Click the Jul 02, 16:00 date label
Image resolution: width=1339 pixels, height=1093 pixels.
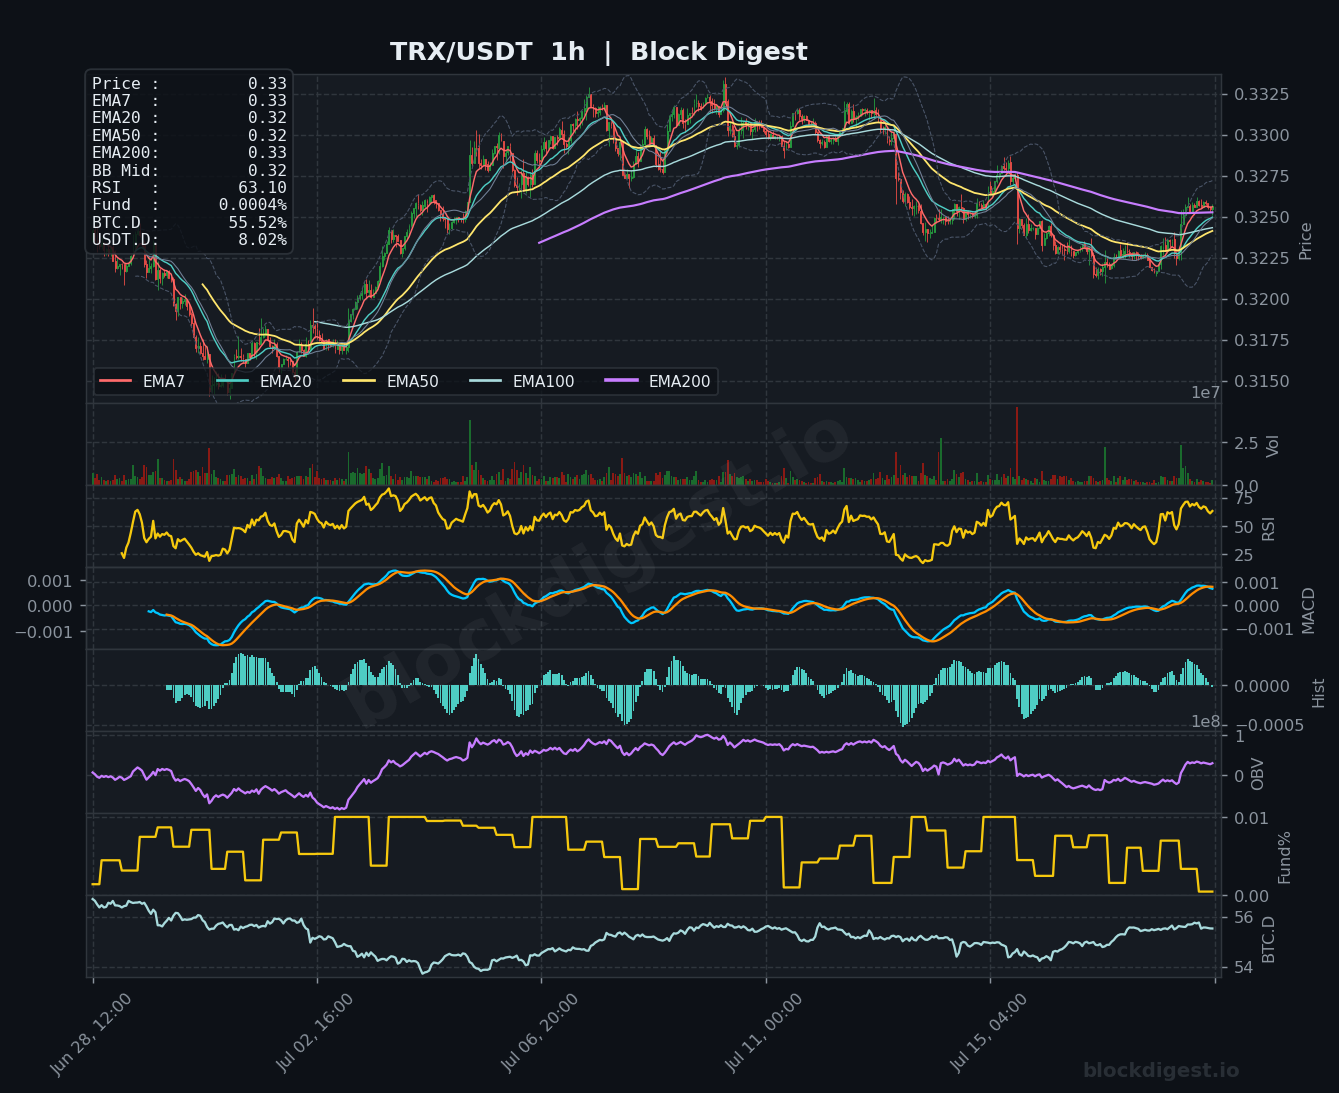point(315,1034)
